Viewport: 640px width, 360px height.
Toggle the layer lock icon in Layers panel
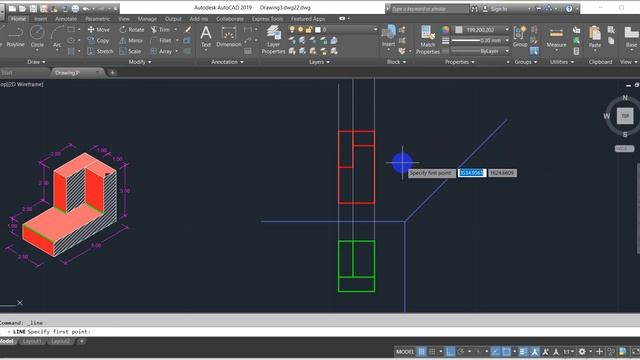[x=309, y=29]
